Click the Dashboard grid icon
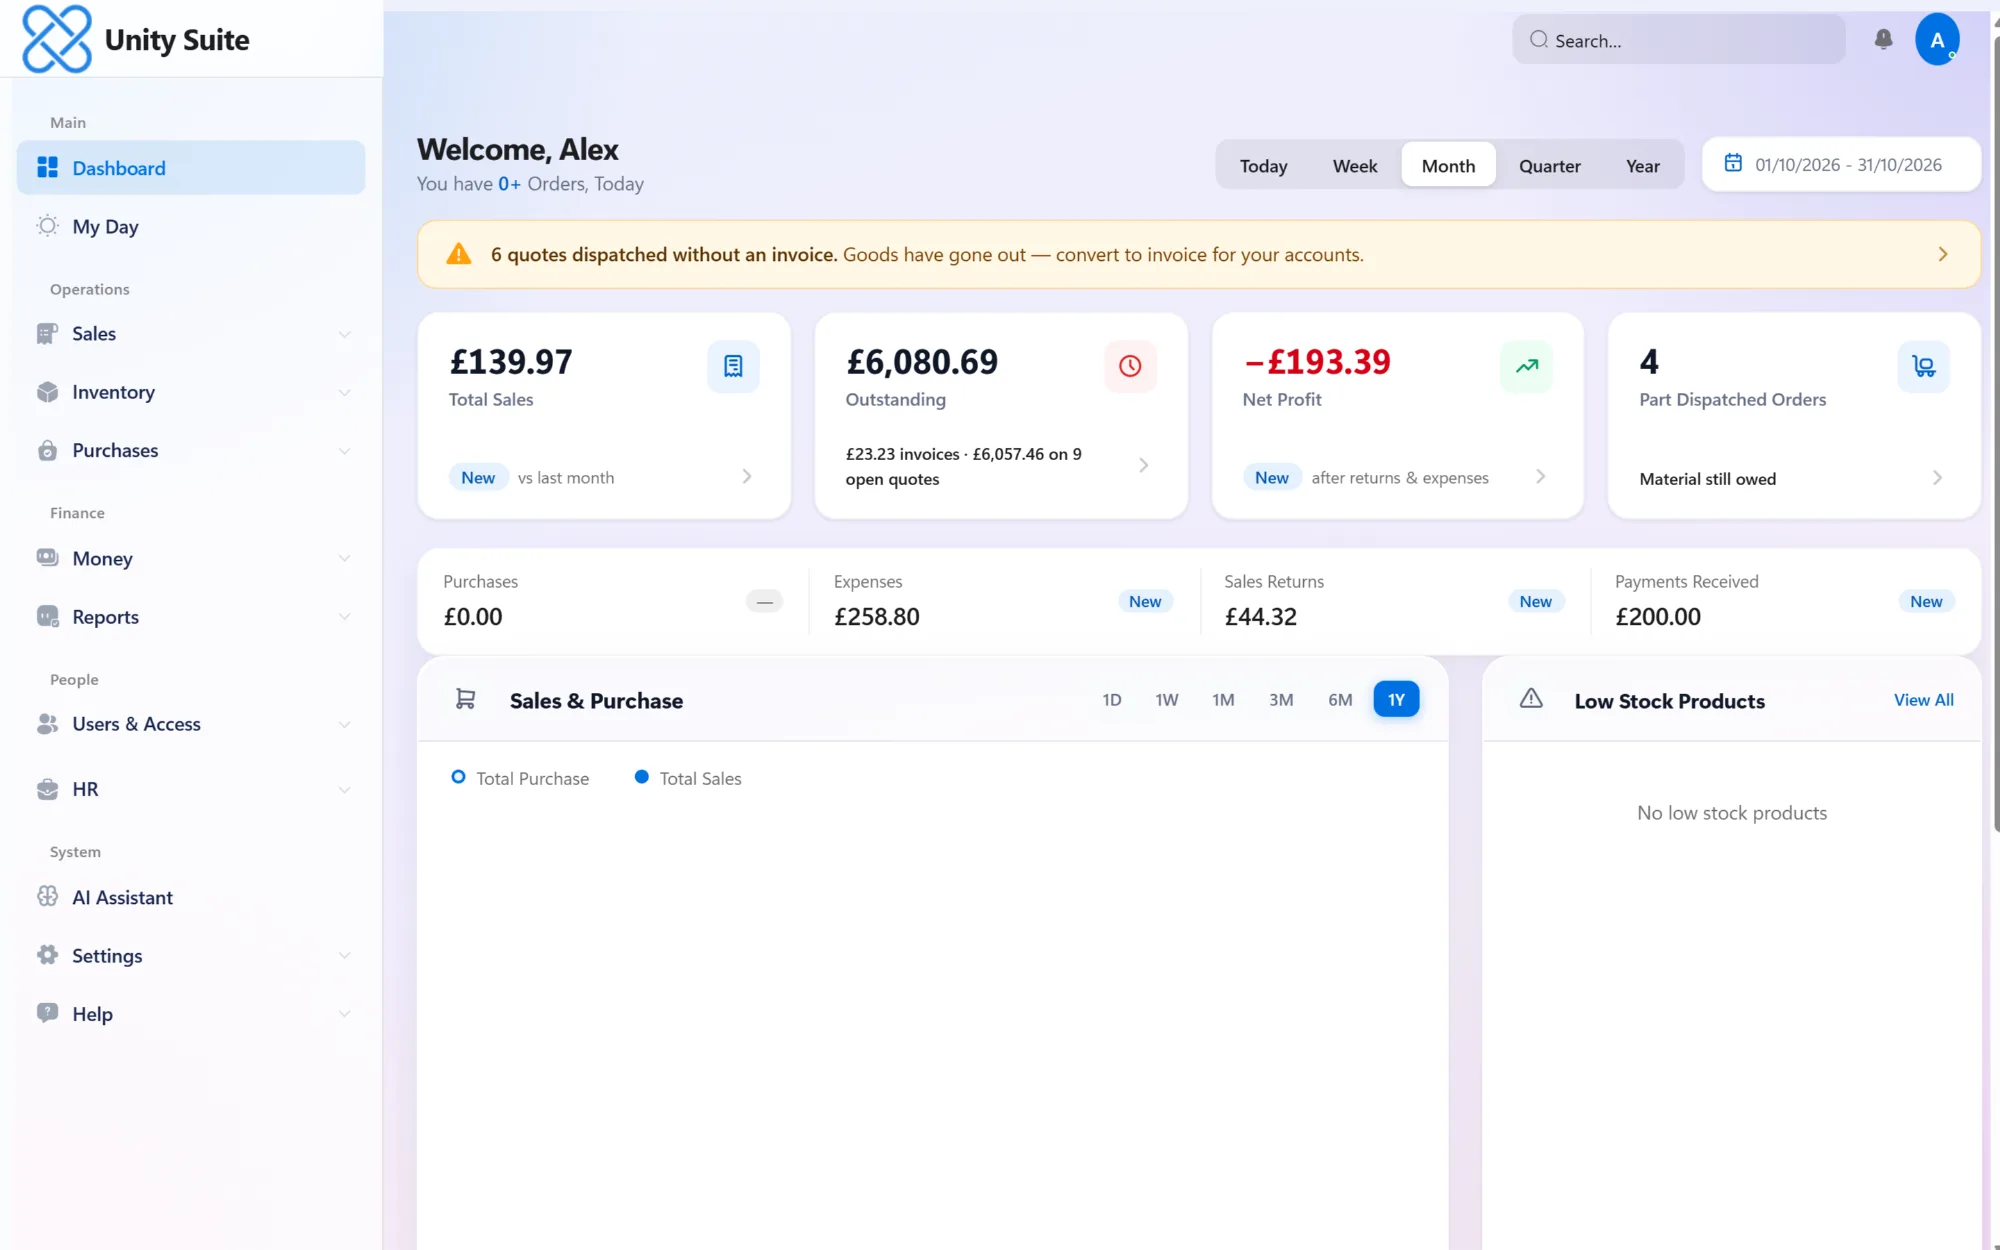 click(47, 167)
